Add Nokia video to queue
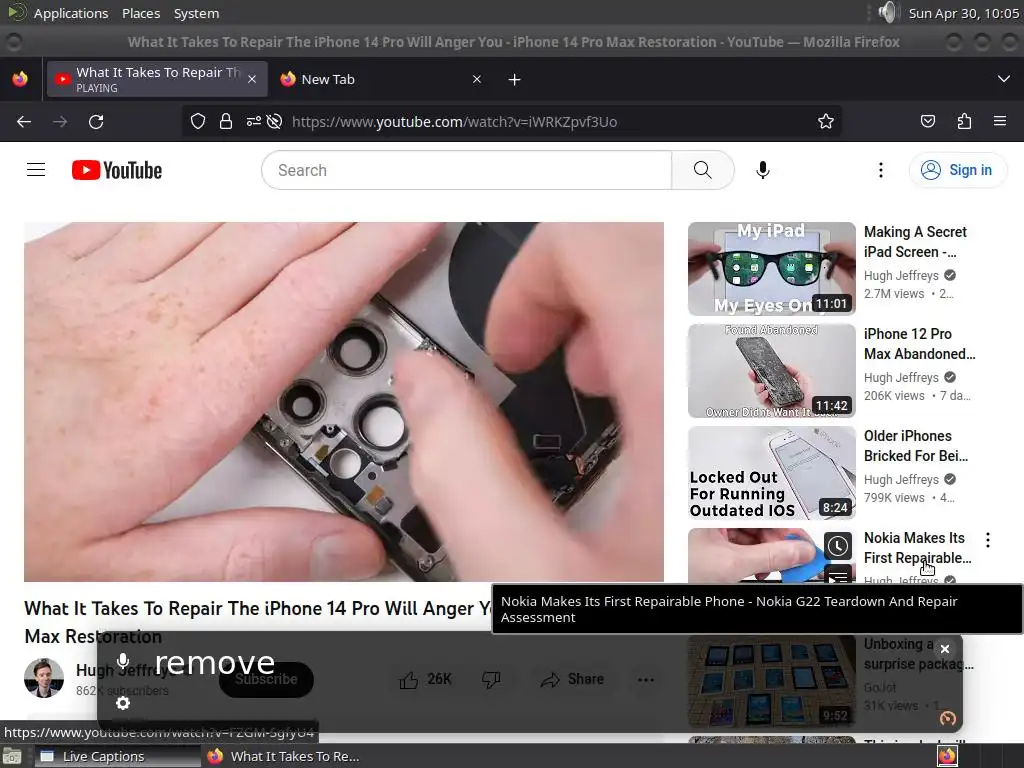The width and height of the screenshot is (1024, 768). (838, 575)
